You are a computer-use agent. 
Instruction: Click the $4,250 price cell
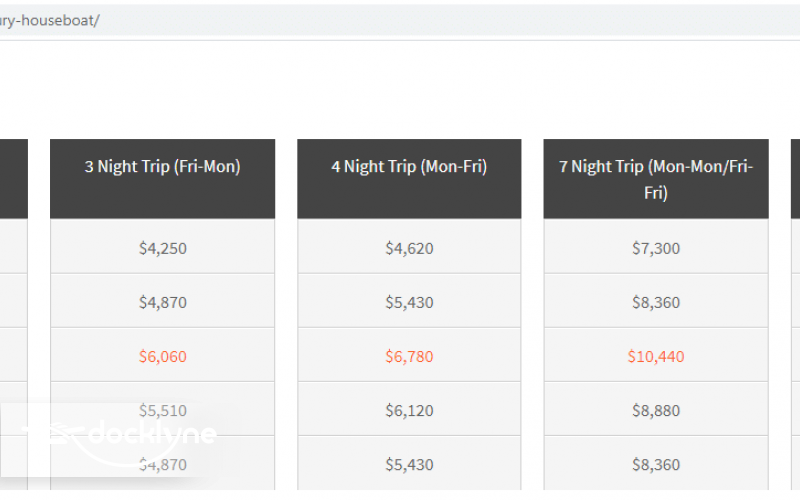(x=162, y=248)
